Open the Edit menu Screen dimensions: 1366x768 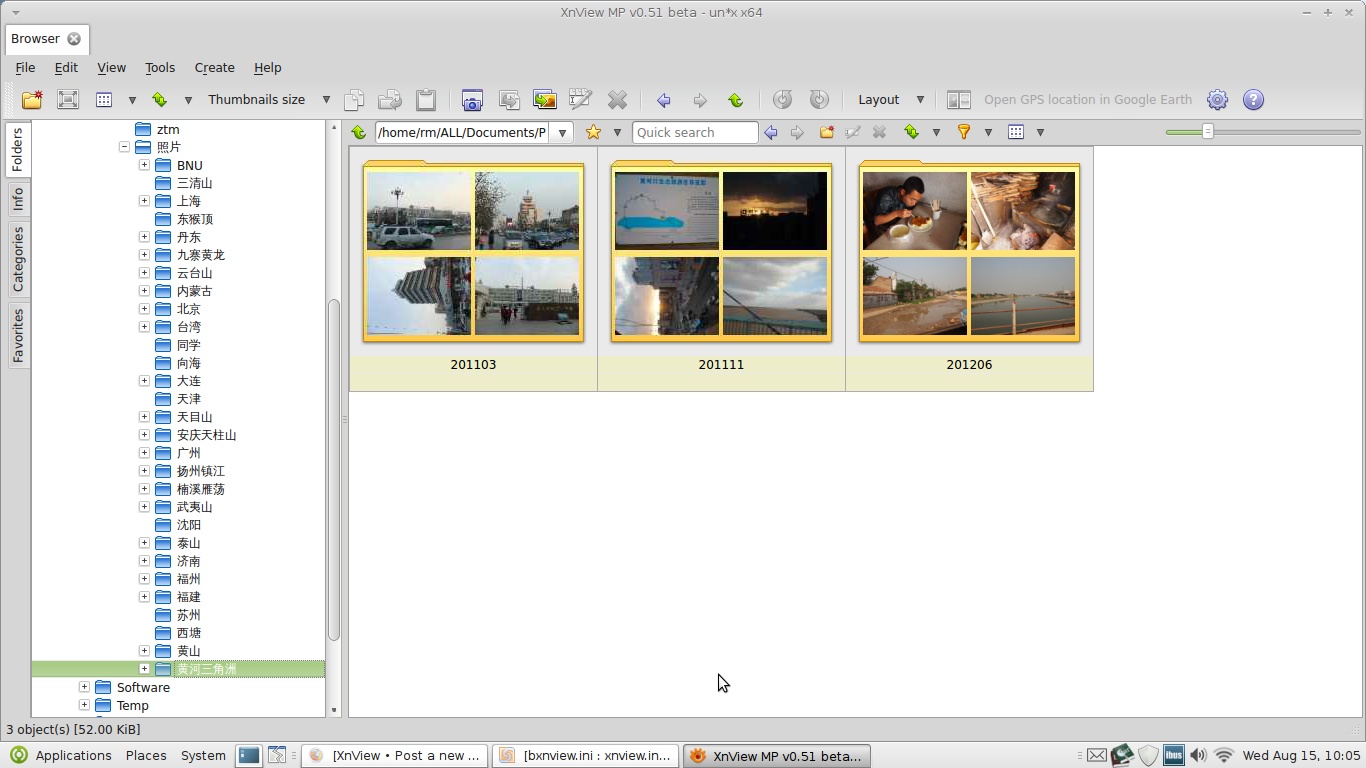tap(66, 68)
